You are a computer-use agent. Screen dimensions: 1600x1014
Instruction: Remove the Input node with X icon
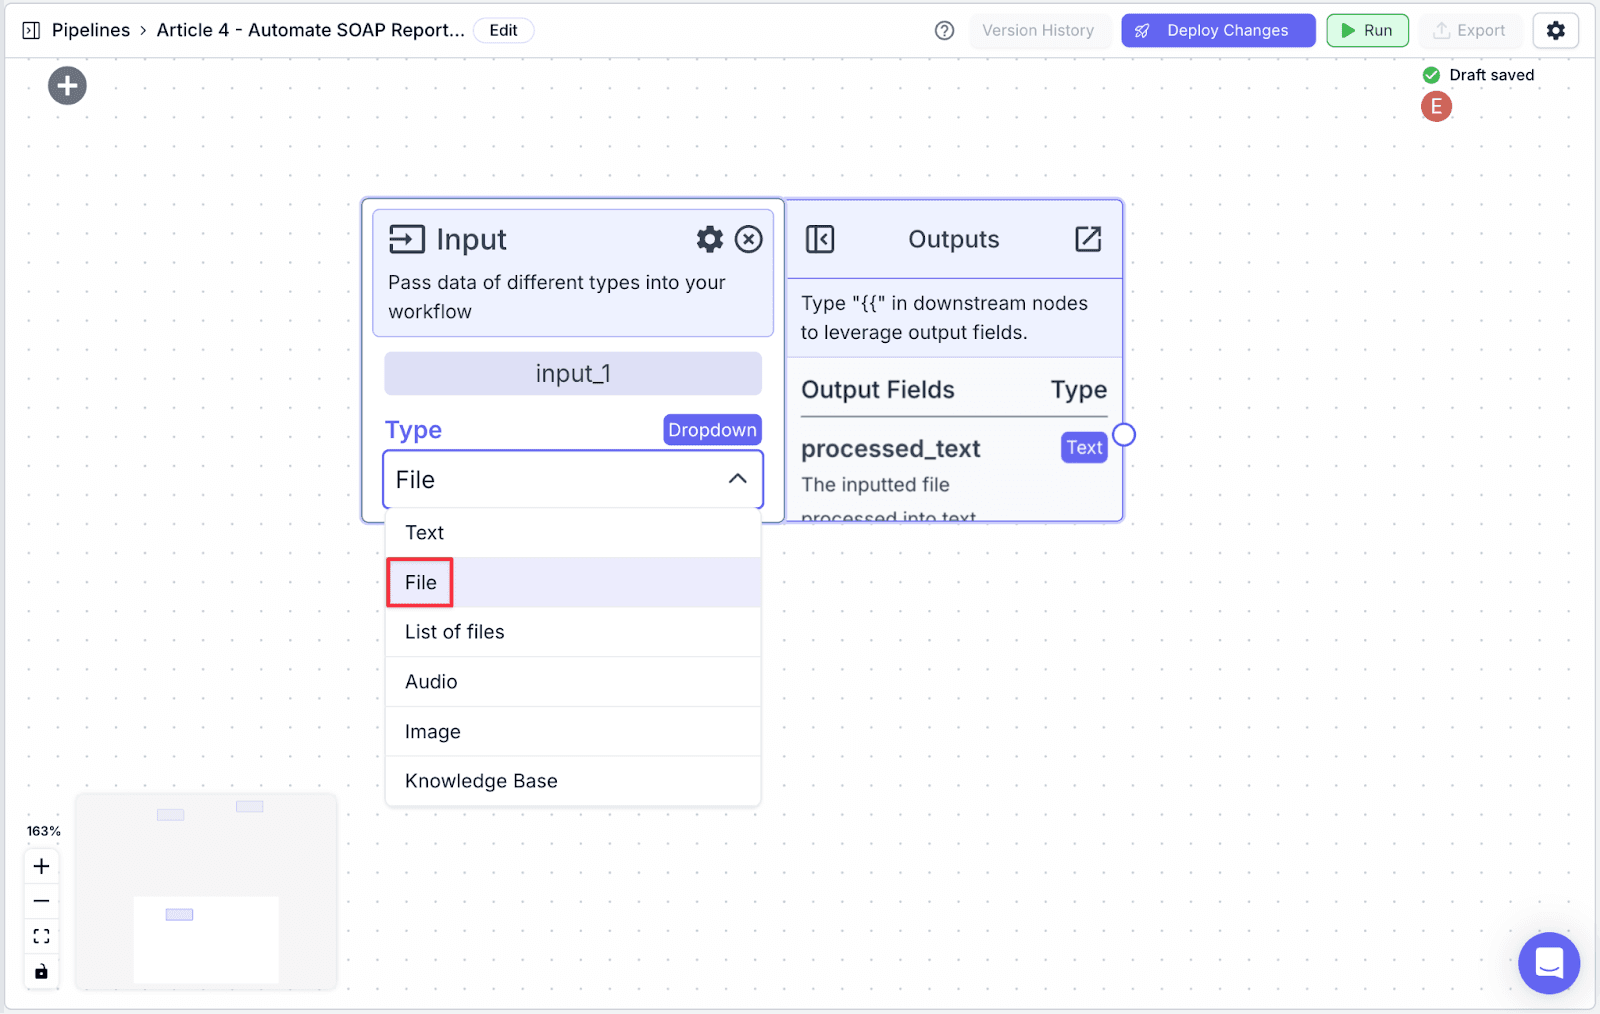pos(749,239)
